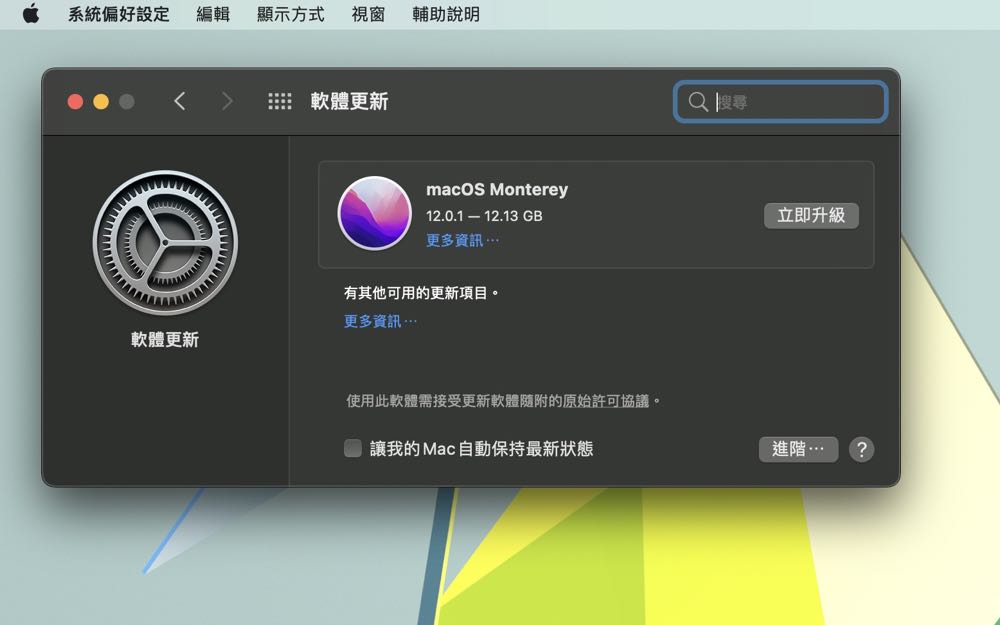This screenshot has height=625, width=1000.
Task: Open the 顯示方式 menu
Action: (291, 14)
